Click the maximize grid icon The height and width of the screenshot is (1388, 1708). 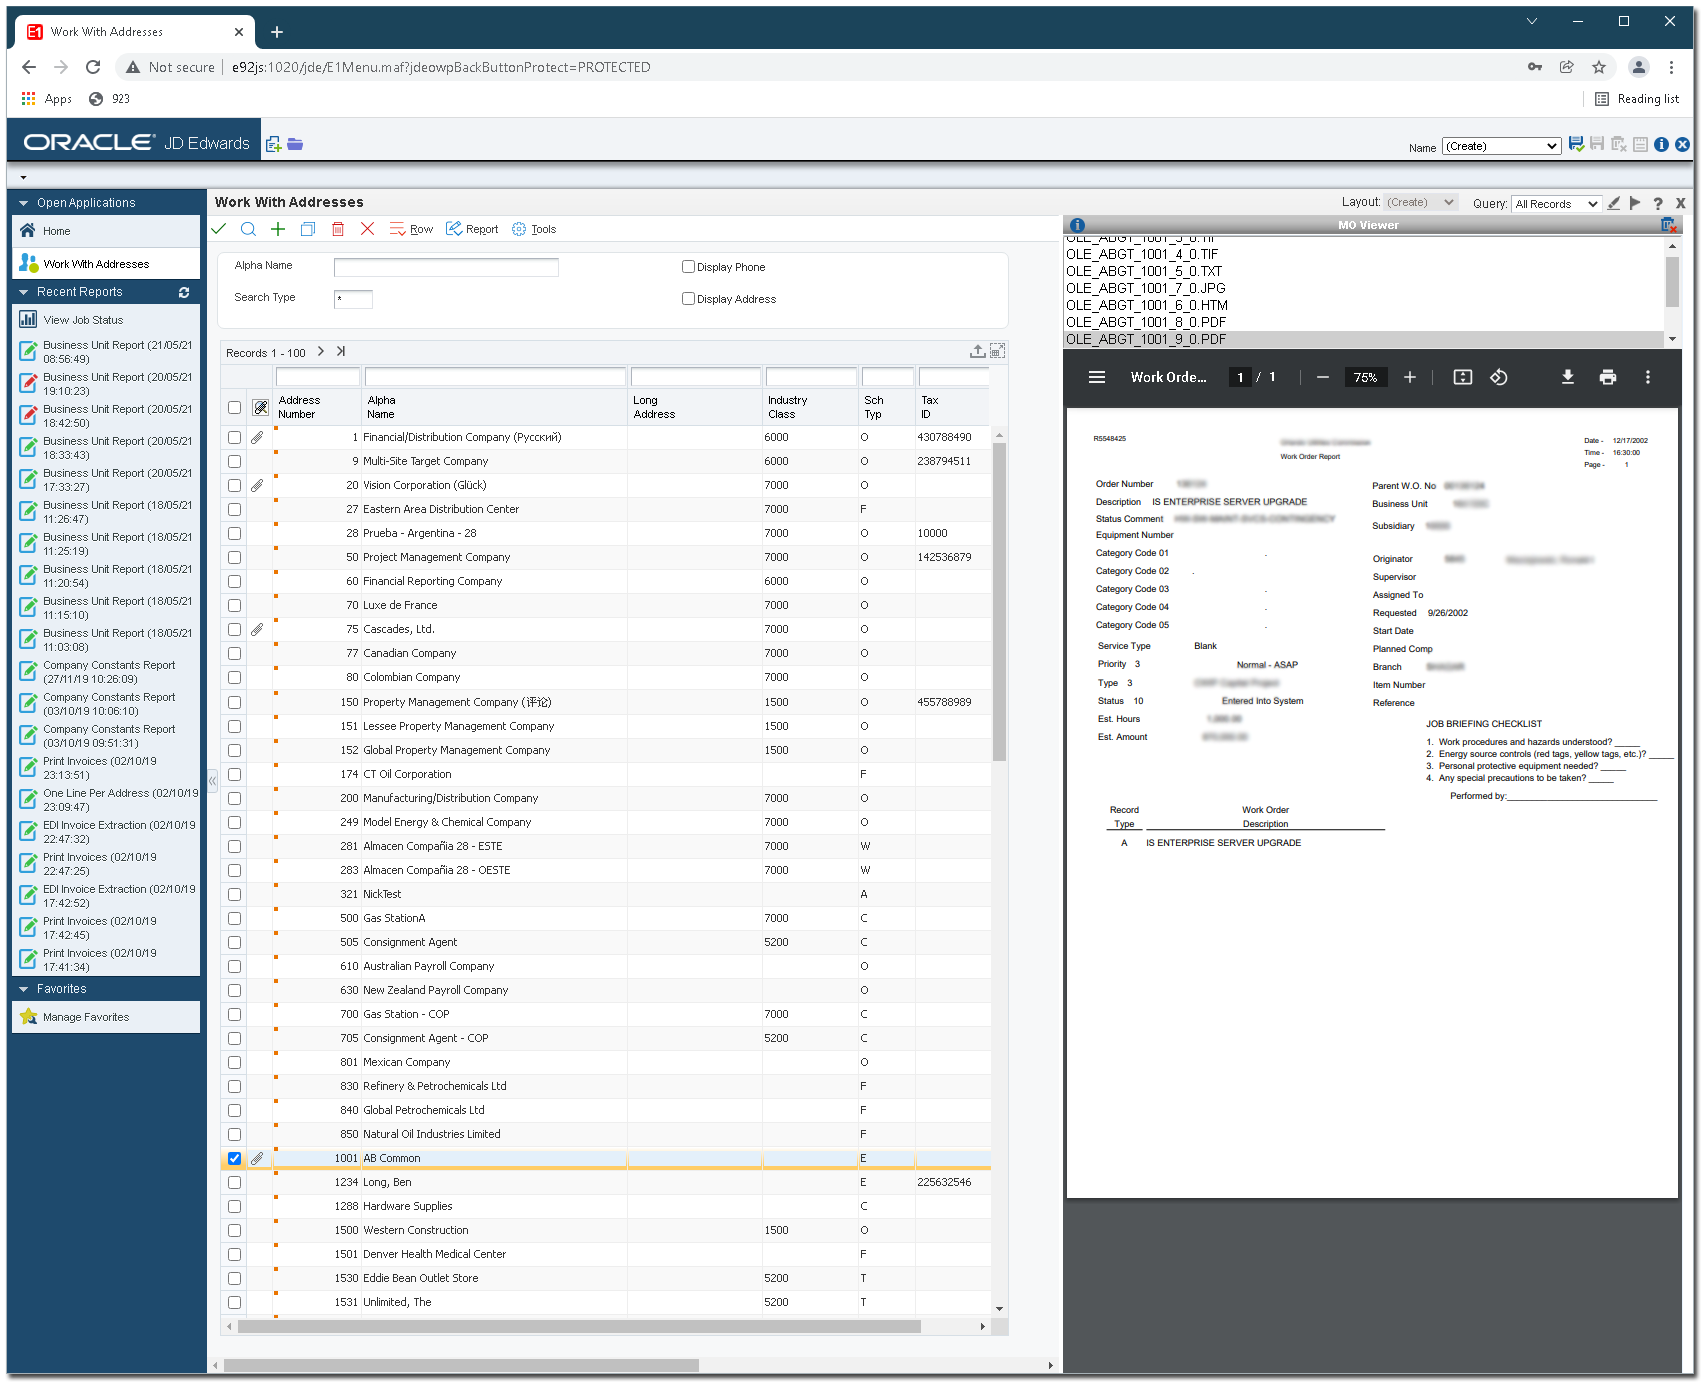[997, 351]
